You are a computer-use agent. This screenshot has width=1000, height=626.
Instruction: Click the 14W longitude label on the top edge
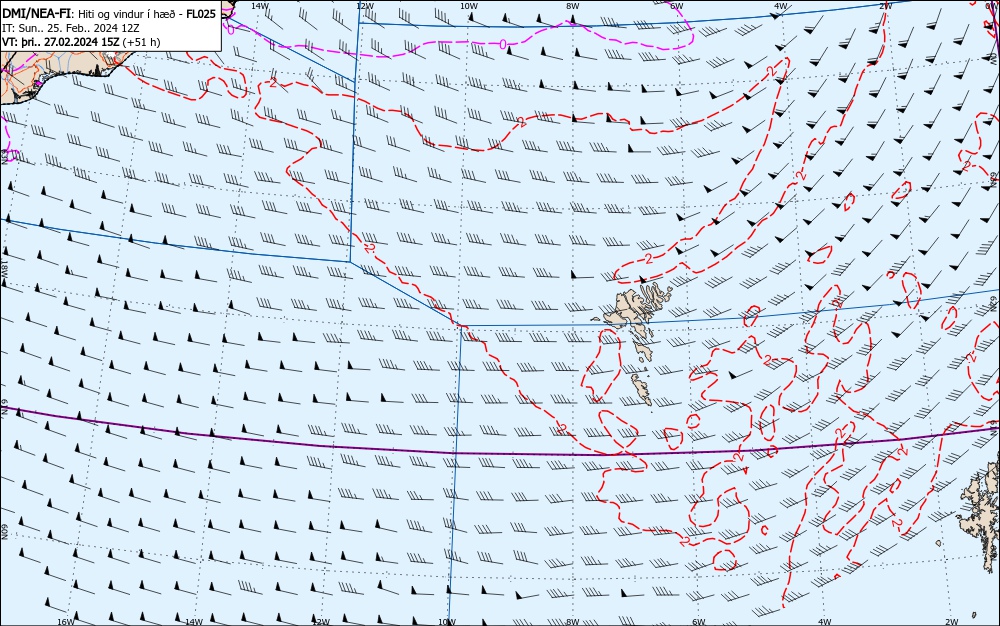pos(259,6)
